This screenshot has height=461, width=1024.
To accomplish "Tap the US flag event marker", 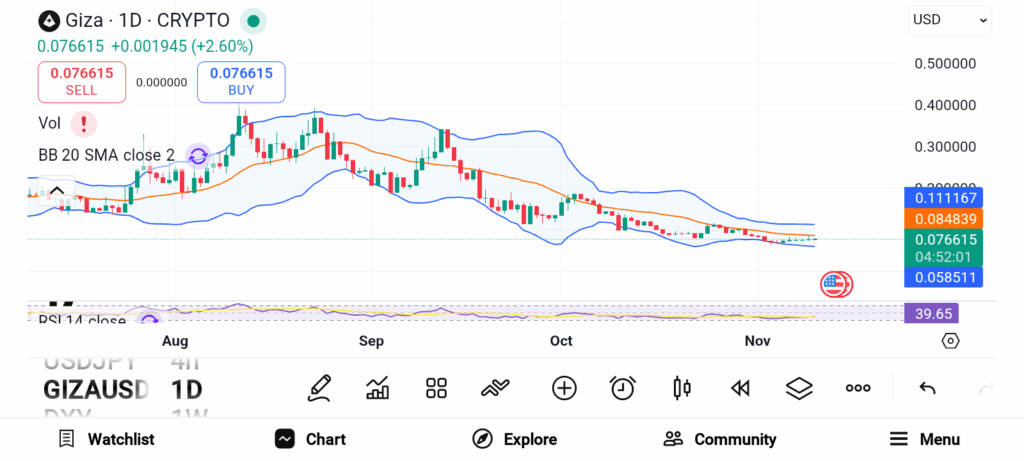I will tap(834, 284).
